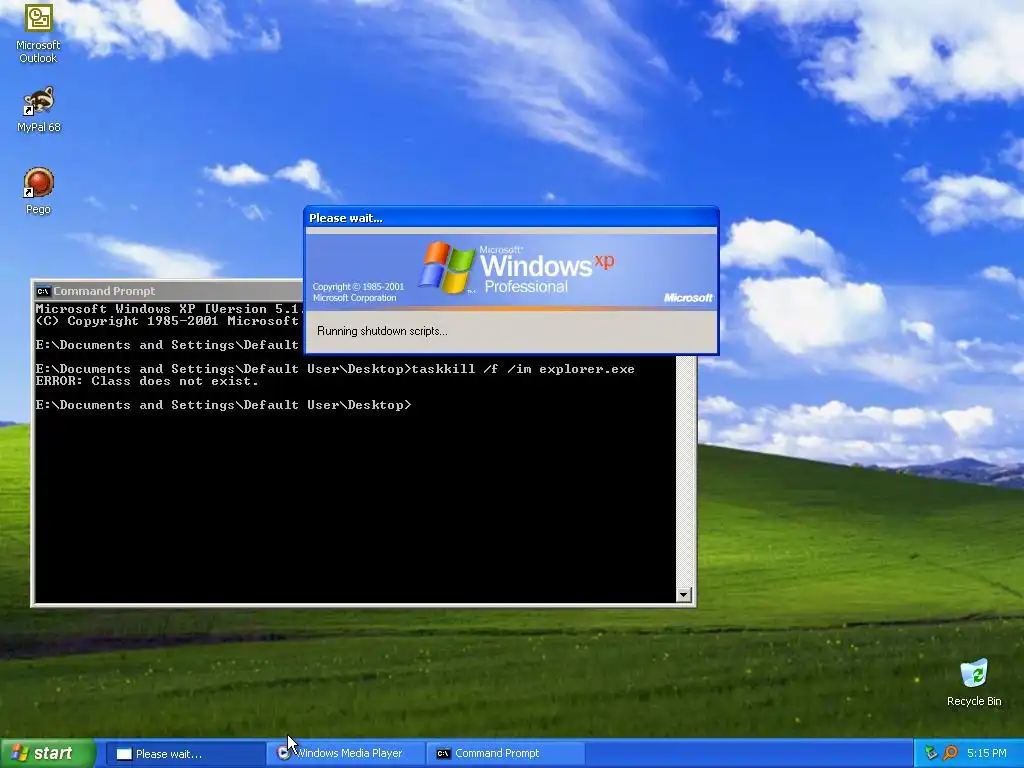Open the Command Prompt window's title bar icon
Image resolution: width=1024 pixels, height=768 pixels.
(x=43, y=291)
